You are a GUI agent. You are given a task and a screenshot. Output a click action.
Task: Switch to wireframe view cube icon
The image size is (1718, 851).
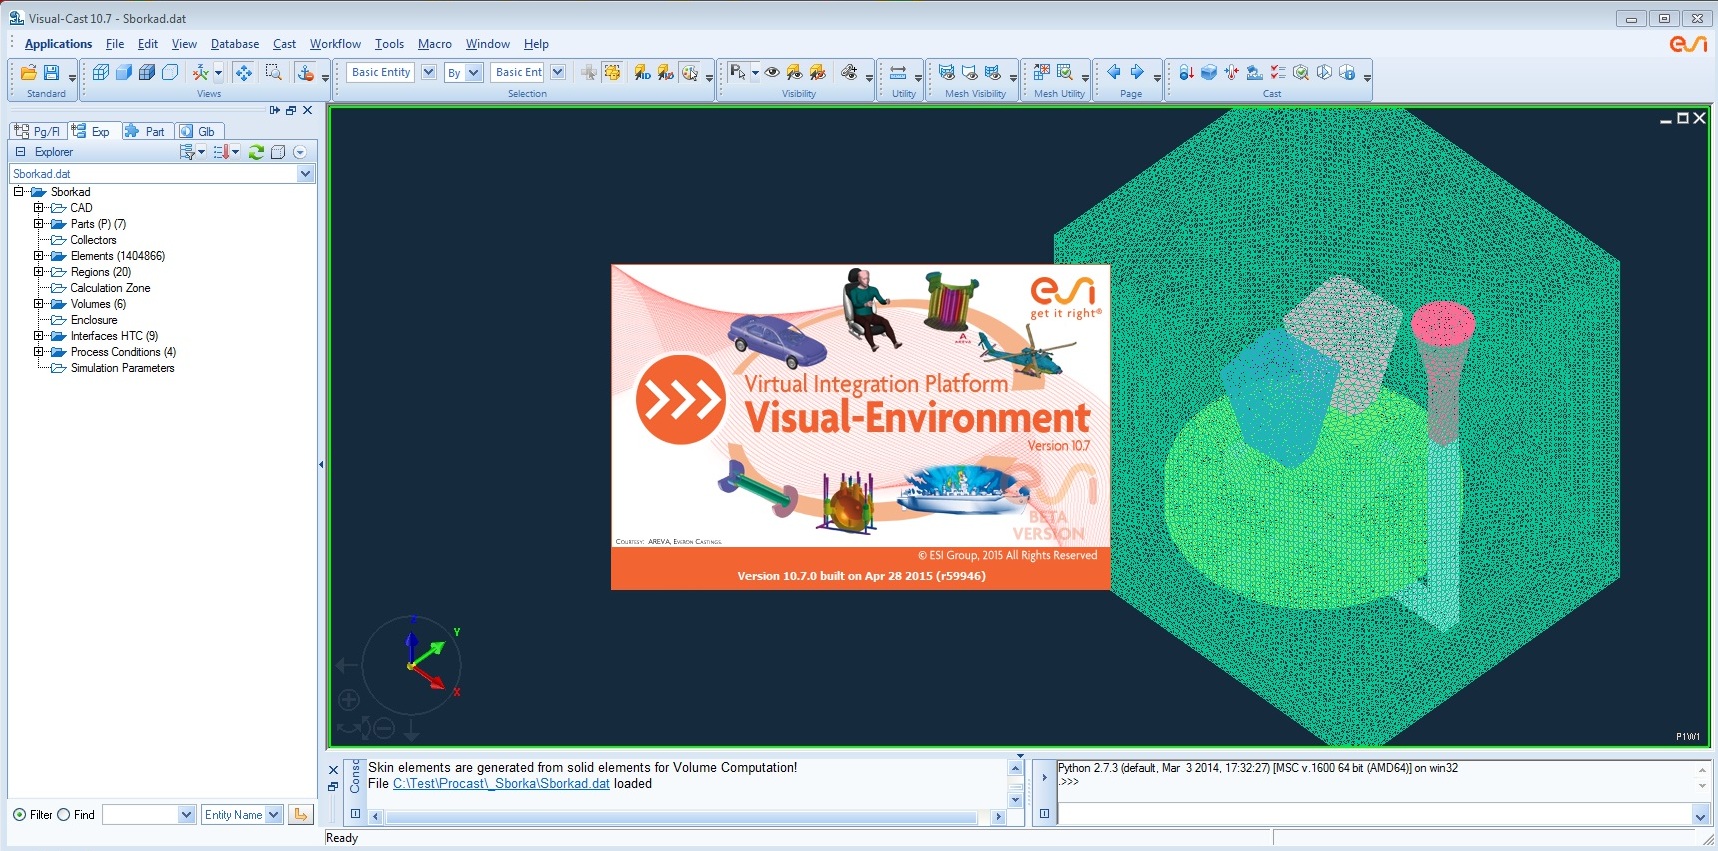(101, 72)
